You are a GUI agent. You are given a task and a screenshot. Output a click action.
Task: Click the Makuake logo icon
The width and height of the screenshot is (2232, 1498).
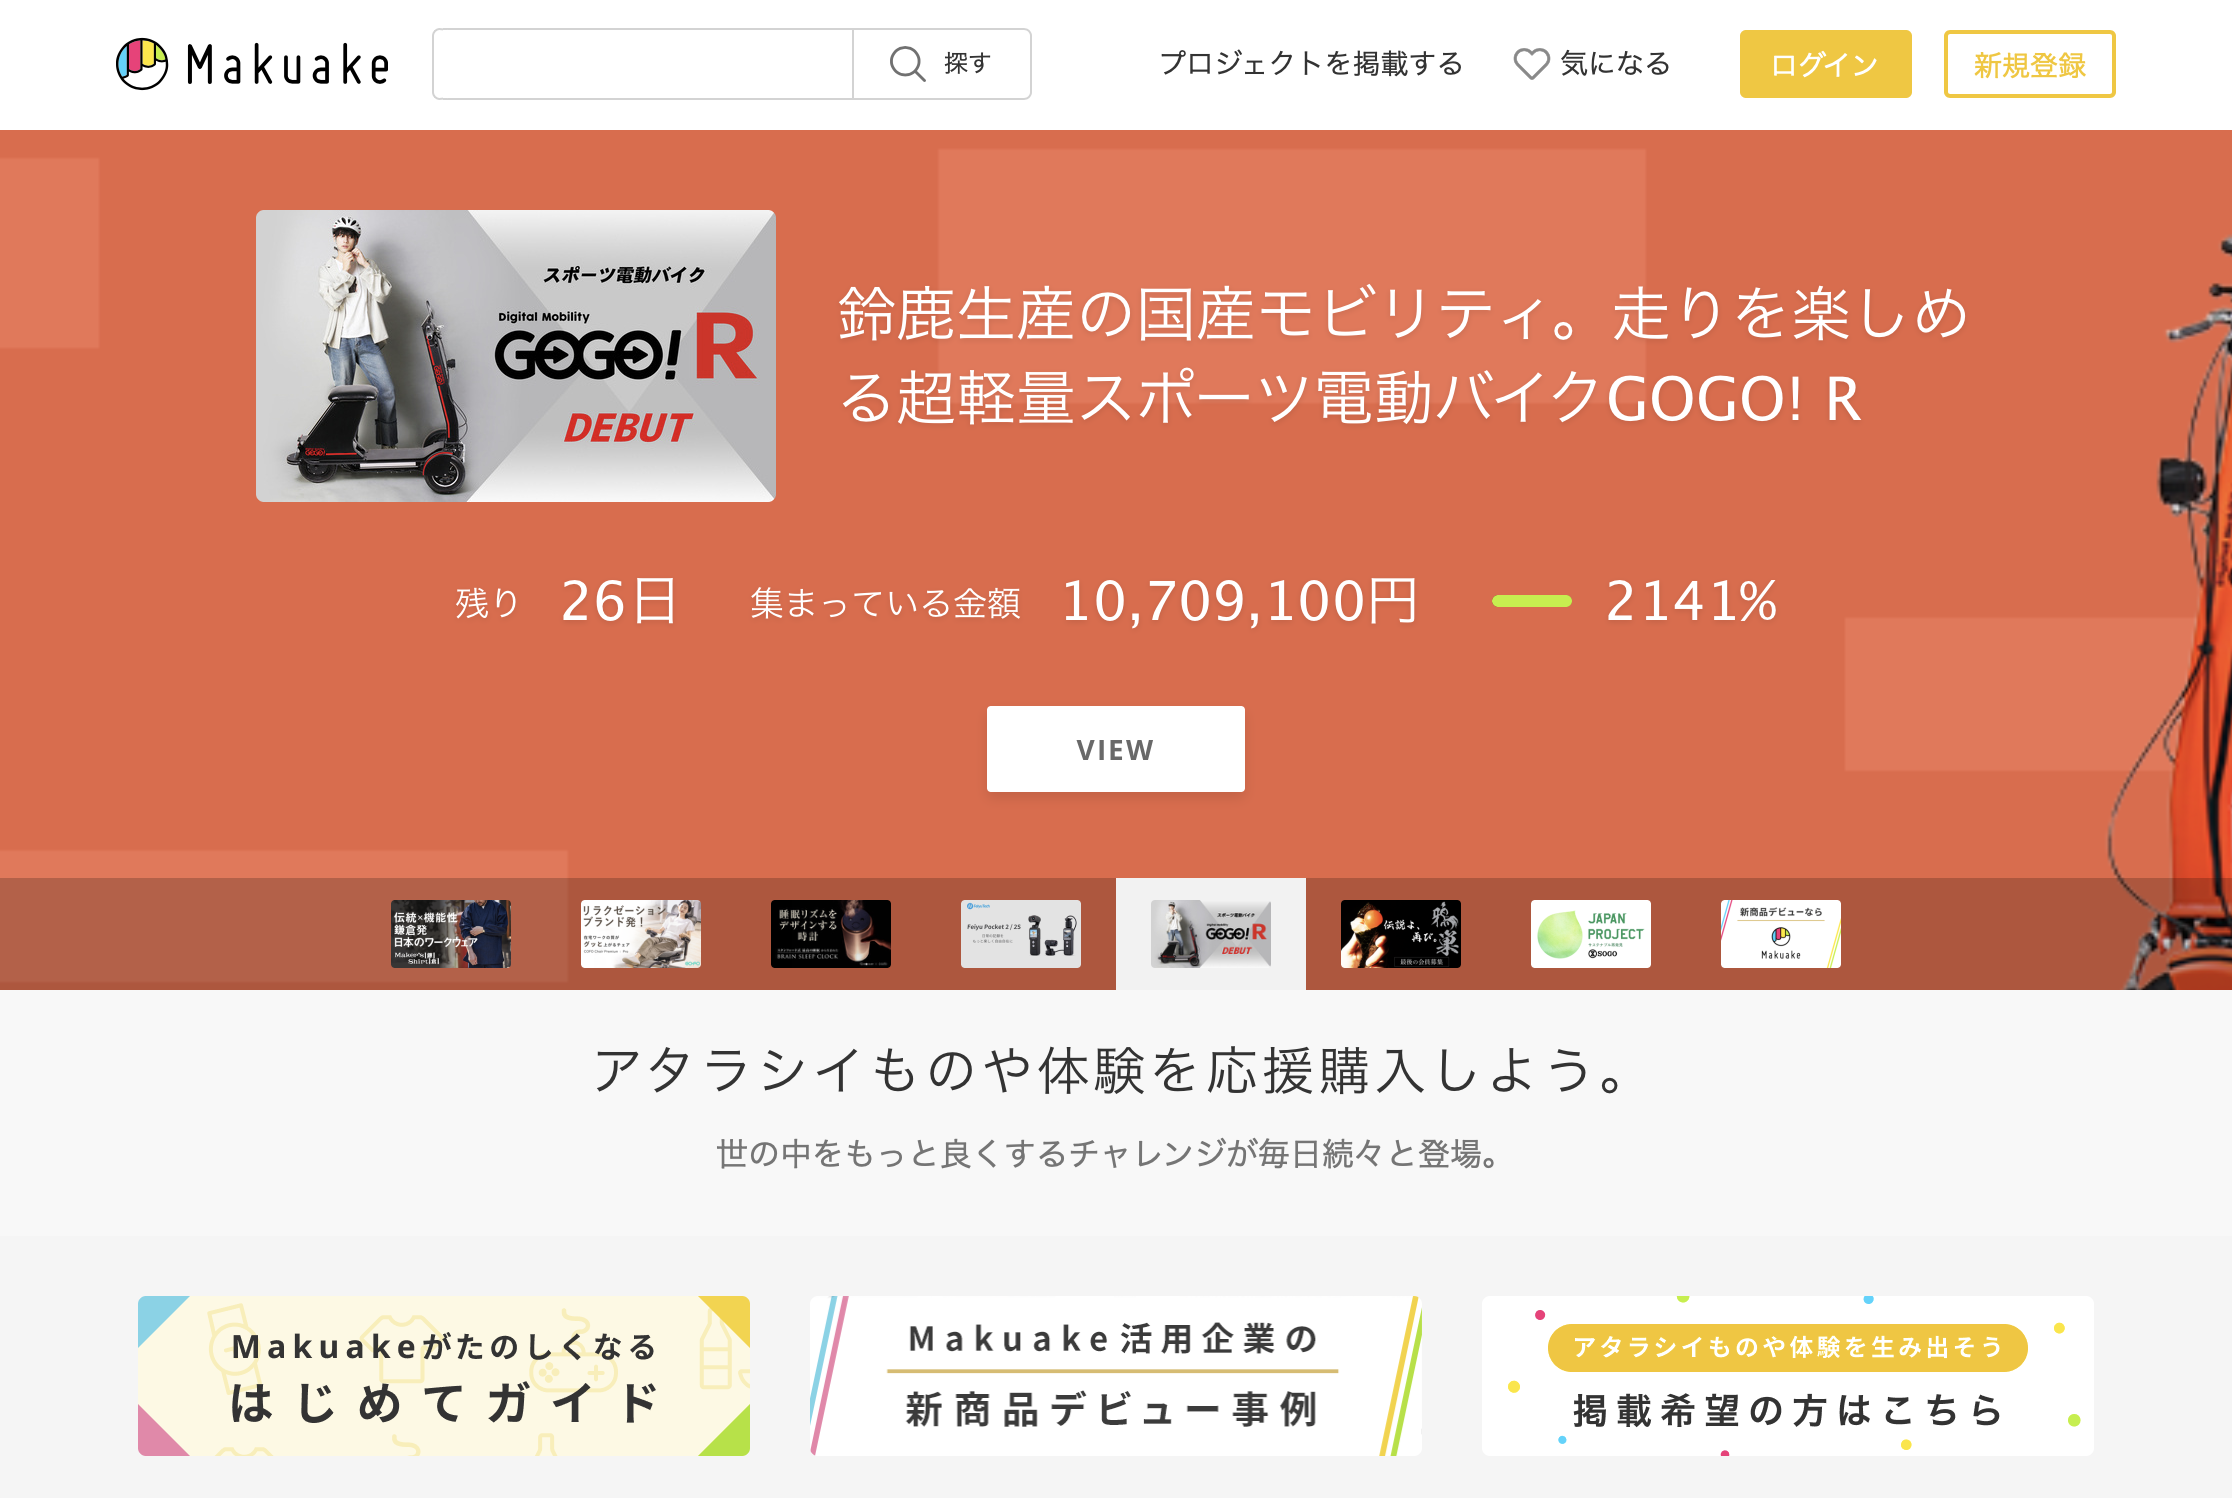(142, 64)
